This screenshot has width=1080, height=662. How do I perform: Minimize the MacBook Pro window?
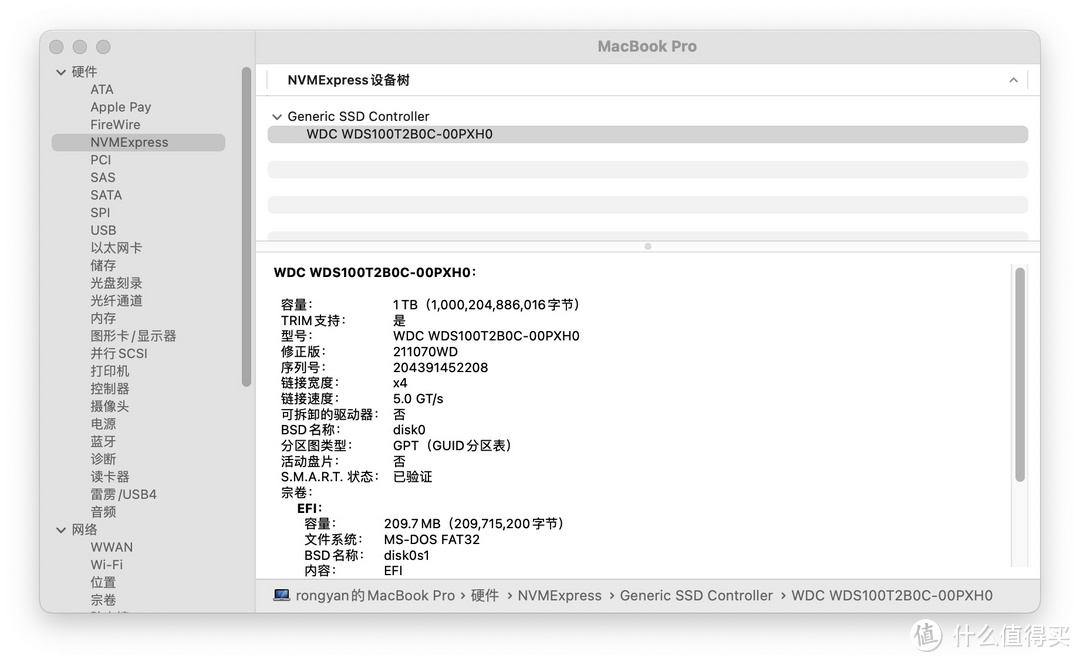(80, 47)
